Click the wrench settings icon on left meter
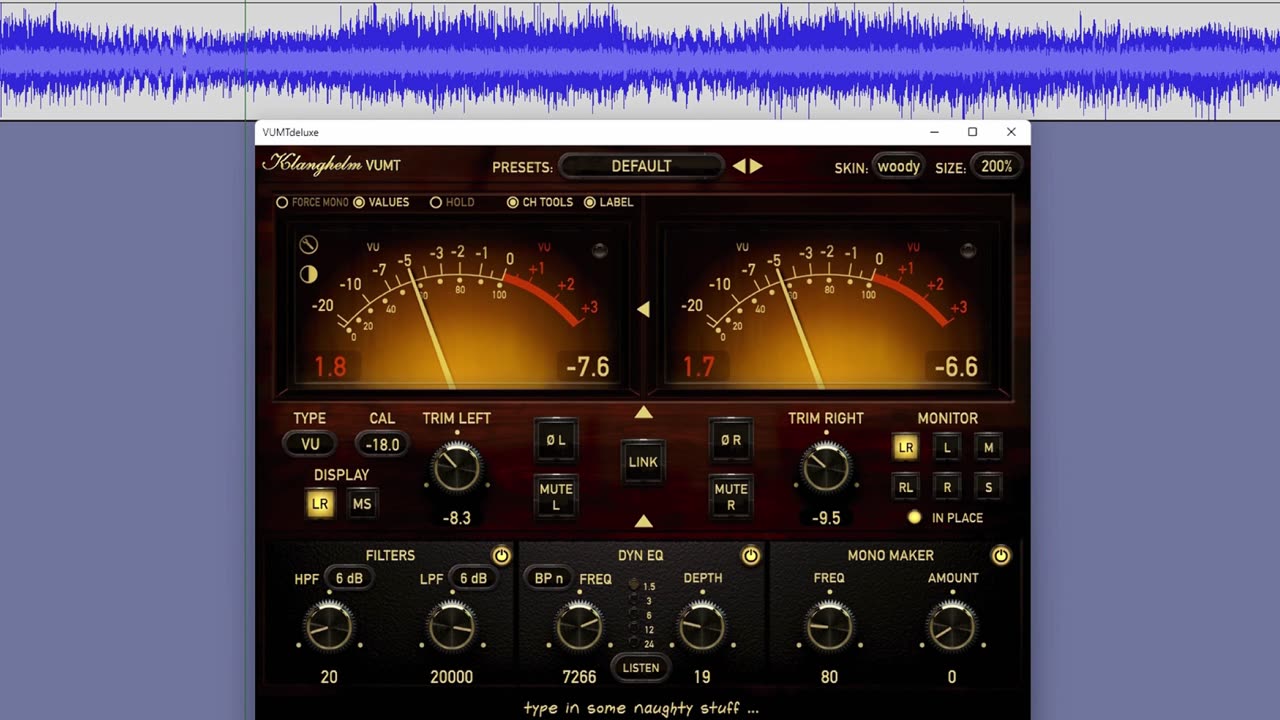Screen dimensions: 1280x720 309,245
